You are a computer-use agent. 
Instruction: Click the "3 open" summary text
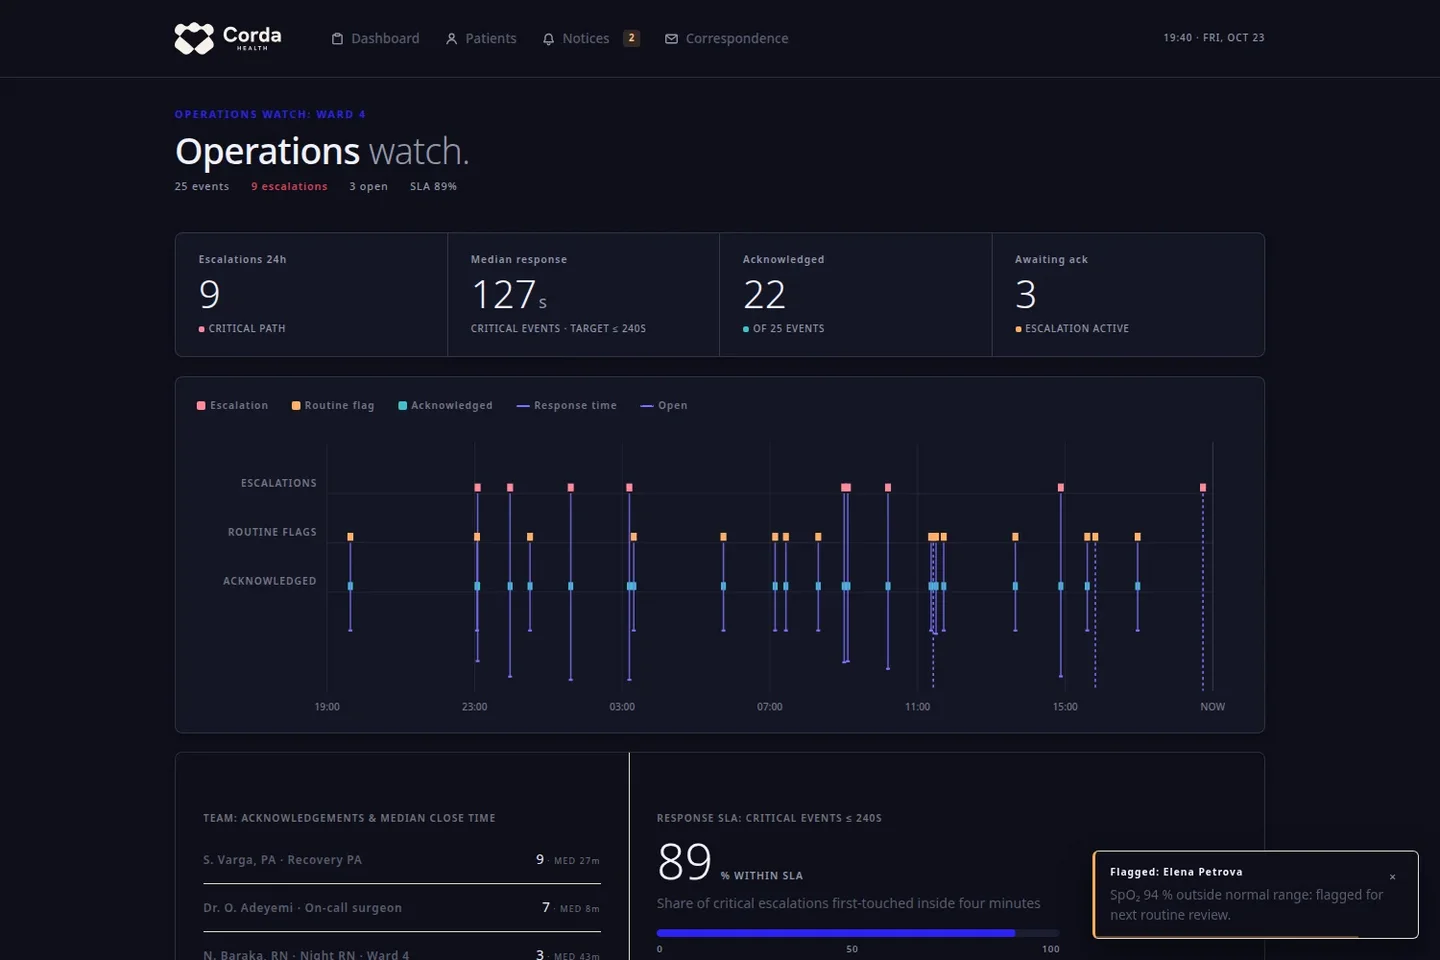click(x=368, y=187)
